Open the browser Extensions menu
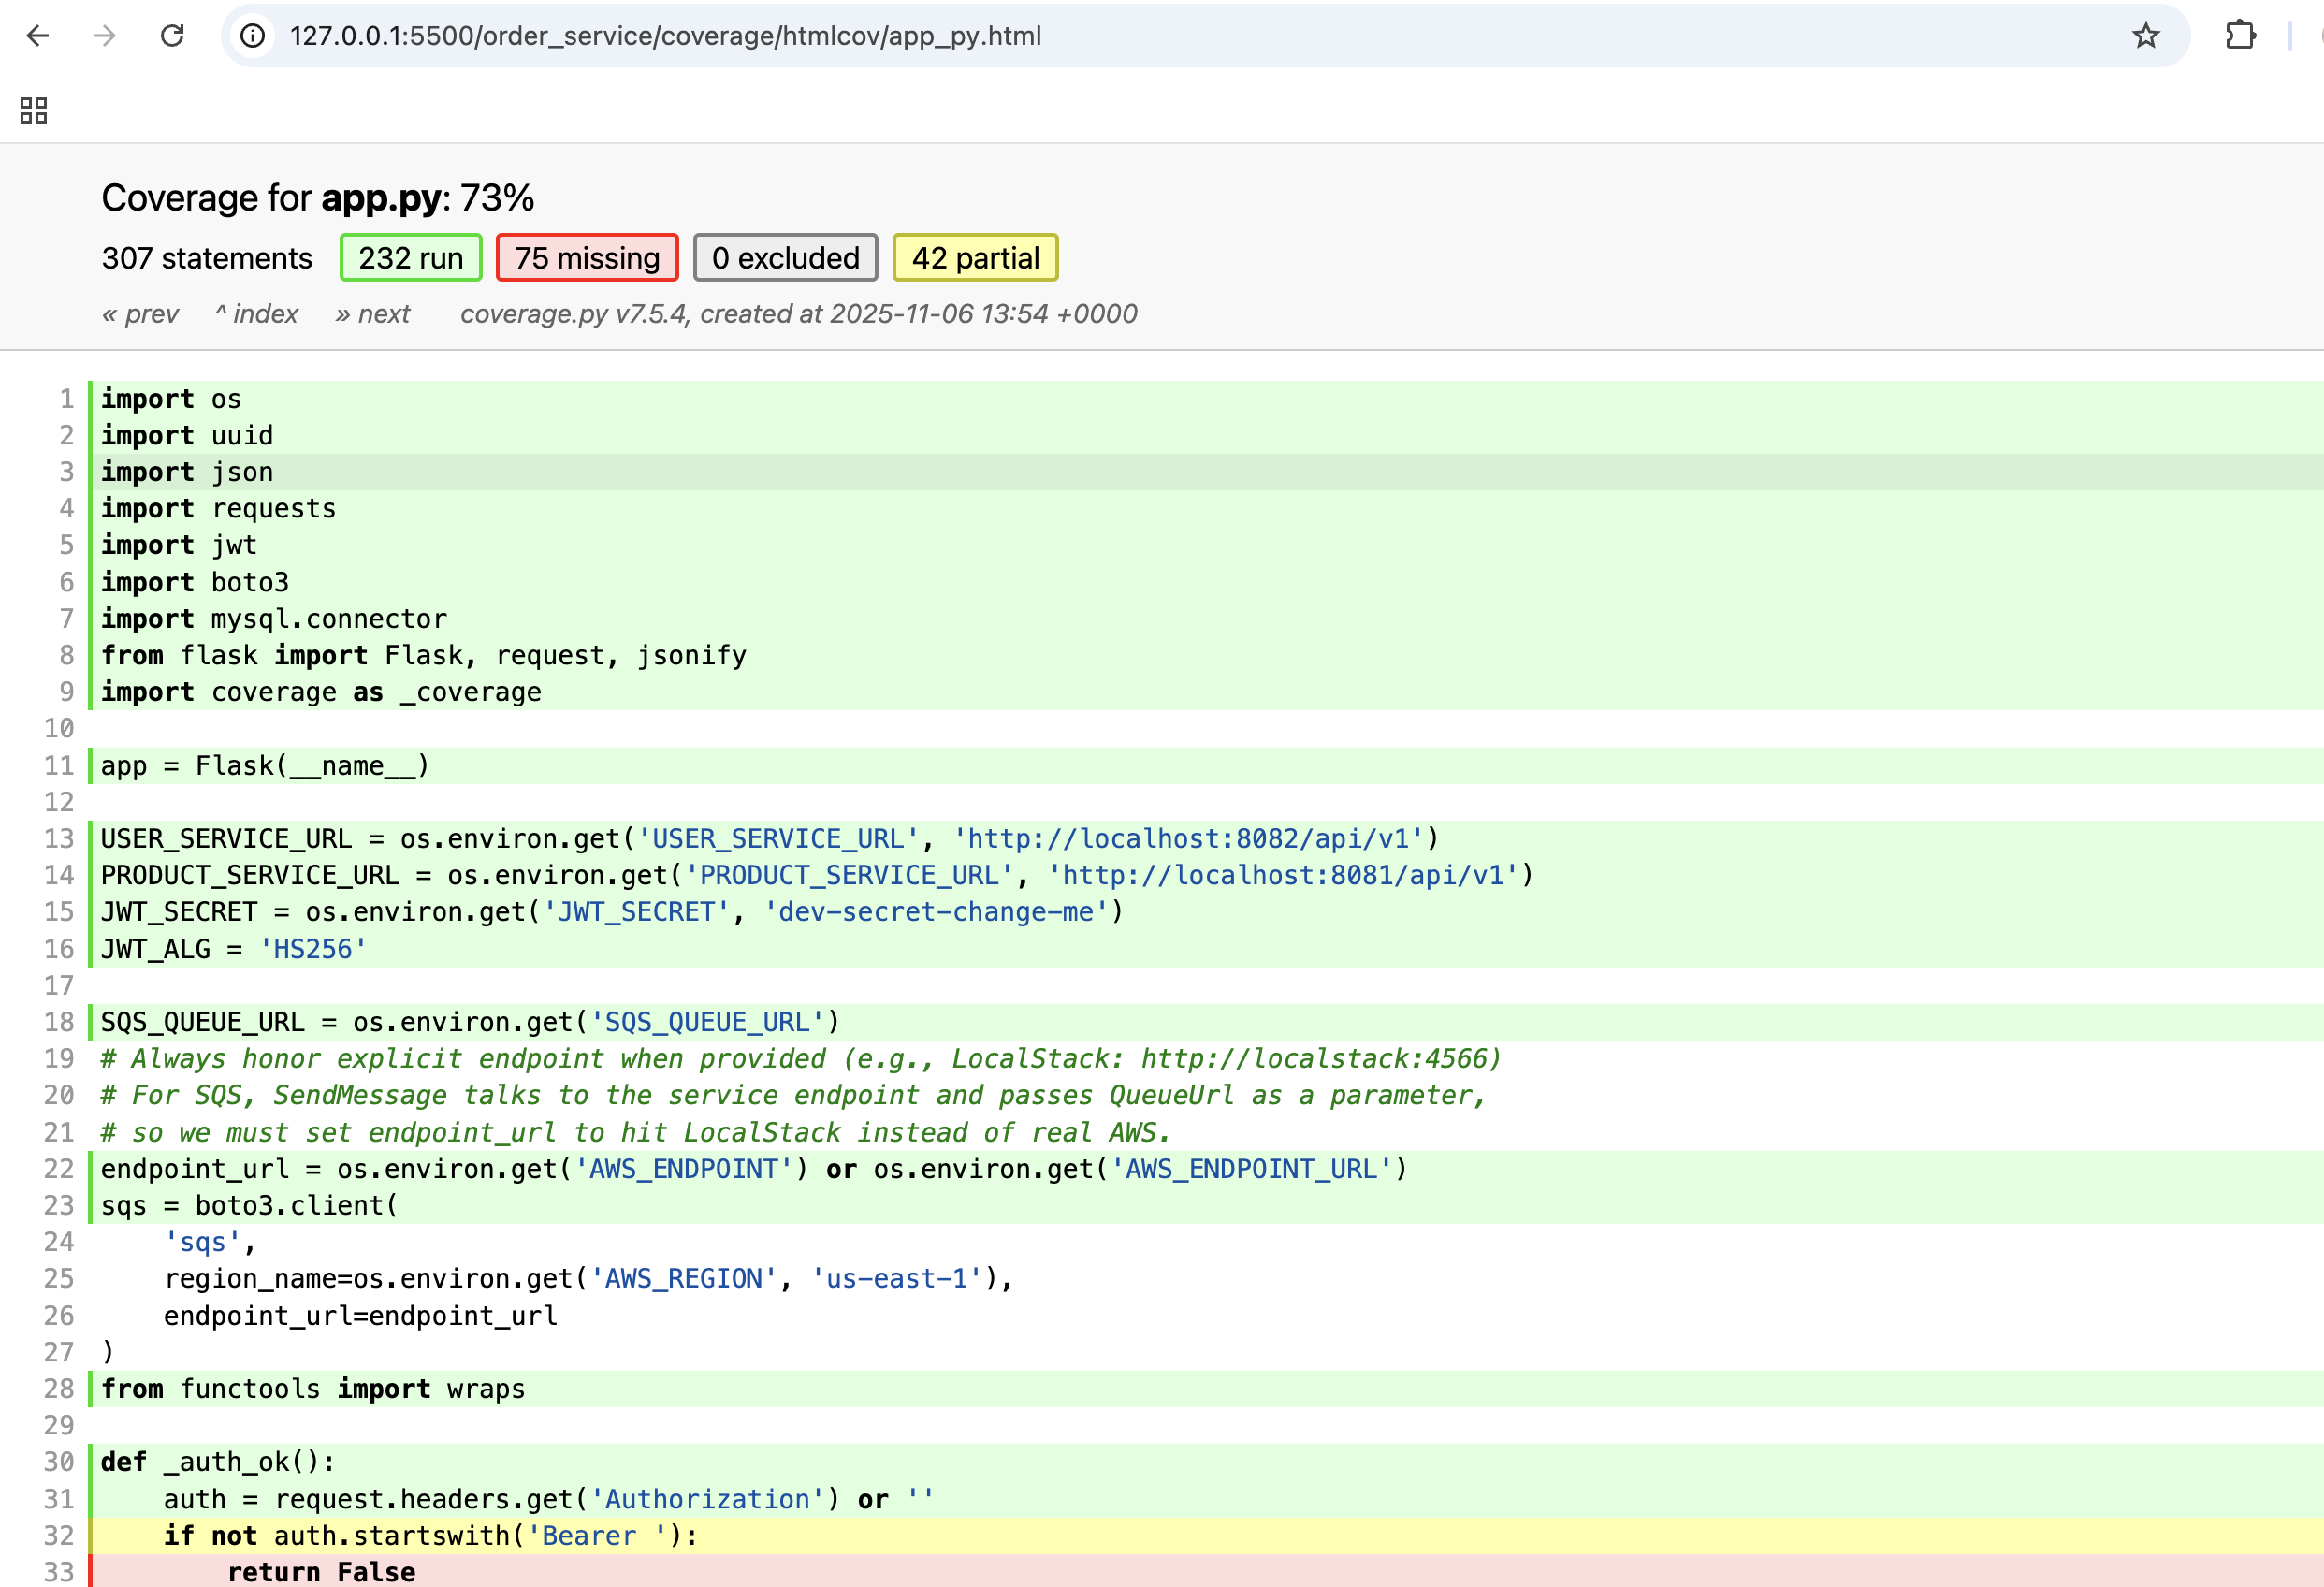This screenshot has height=1587, width=2324. (2240, 36)
